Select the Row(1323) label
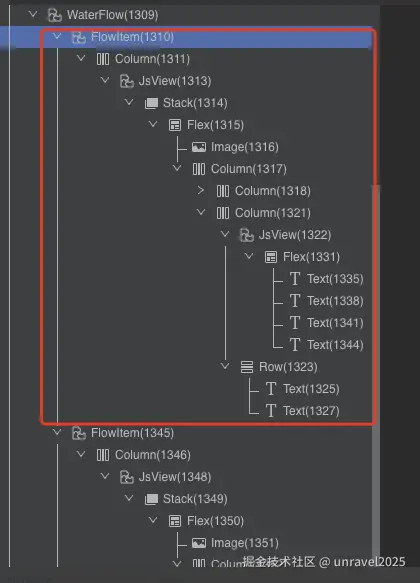 288,367
